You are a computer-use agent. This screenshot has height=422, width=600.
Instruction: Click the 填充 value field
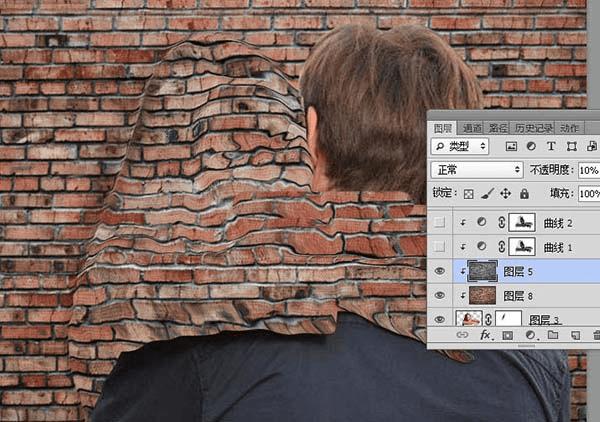589,194
